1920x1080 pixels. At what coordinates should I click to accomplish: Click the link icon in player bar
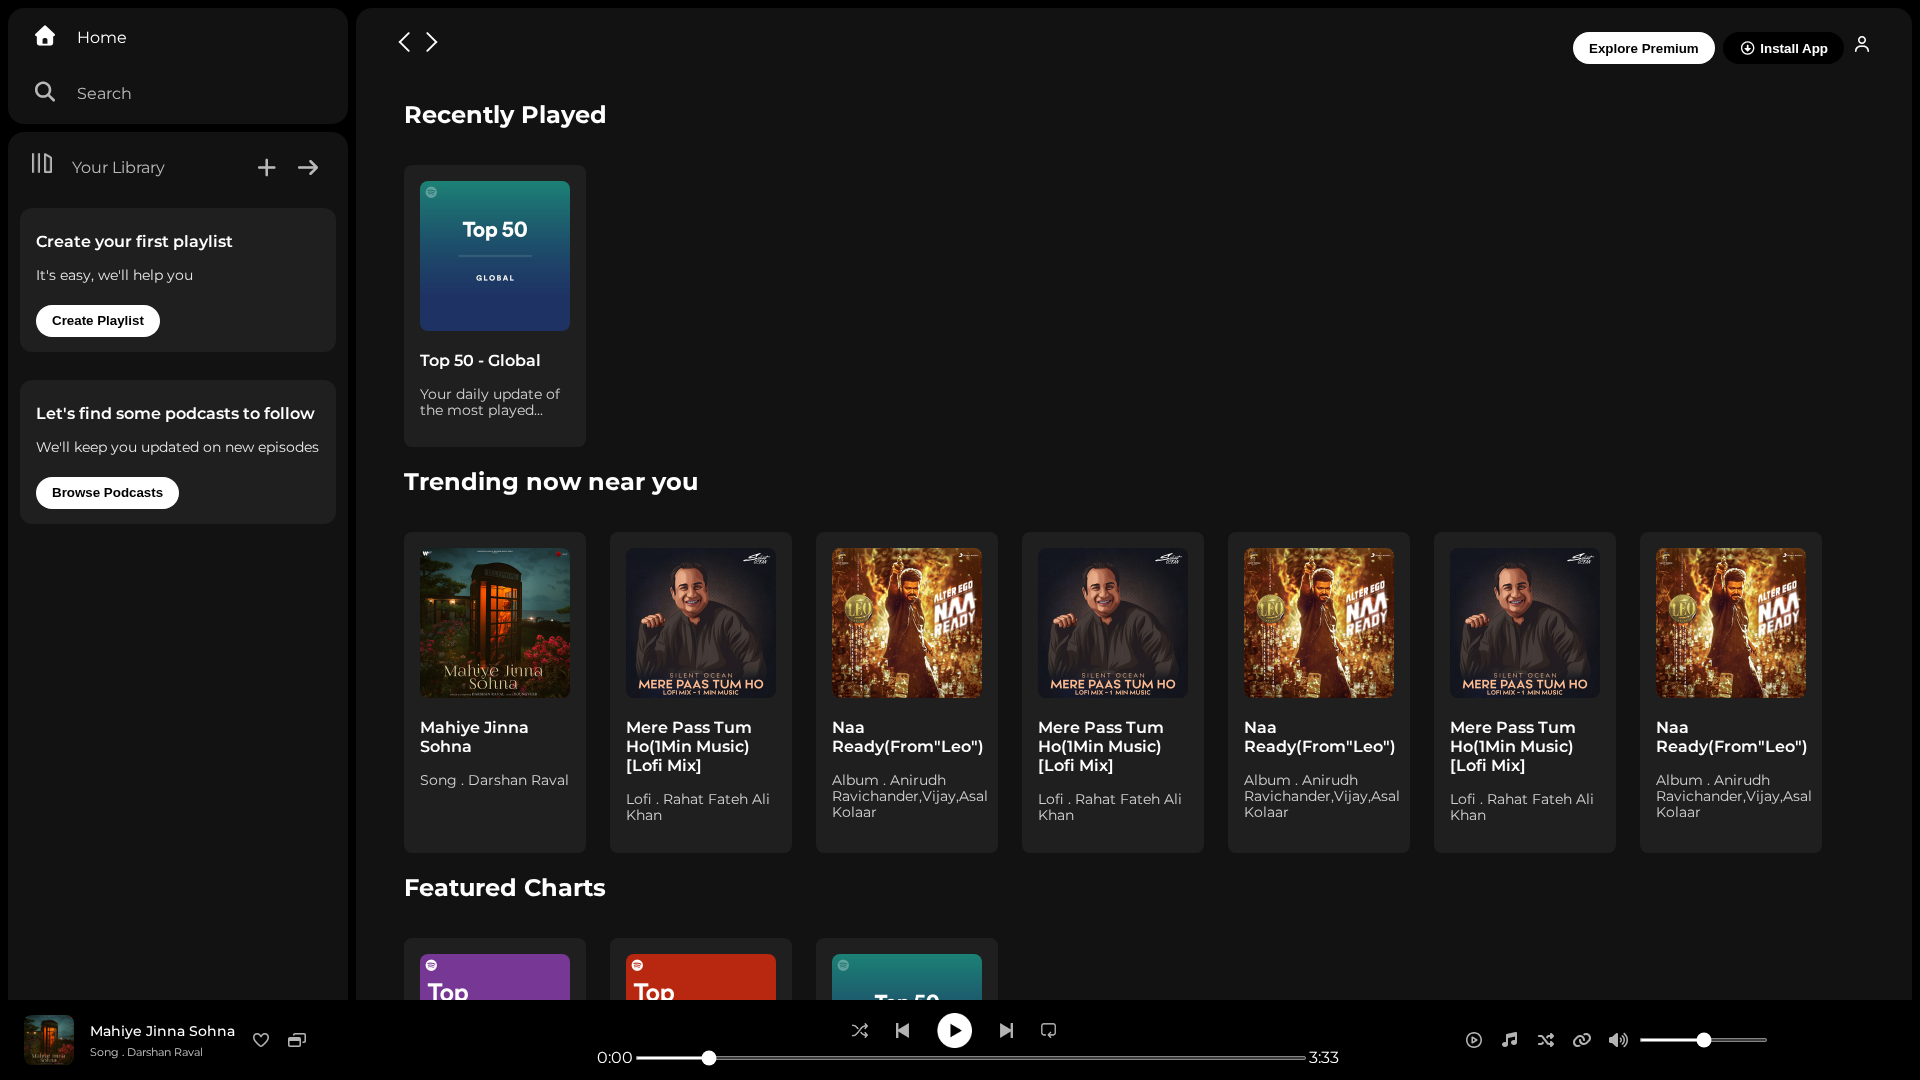[1582, 1040]
